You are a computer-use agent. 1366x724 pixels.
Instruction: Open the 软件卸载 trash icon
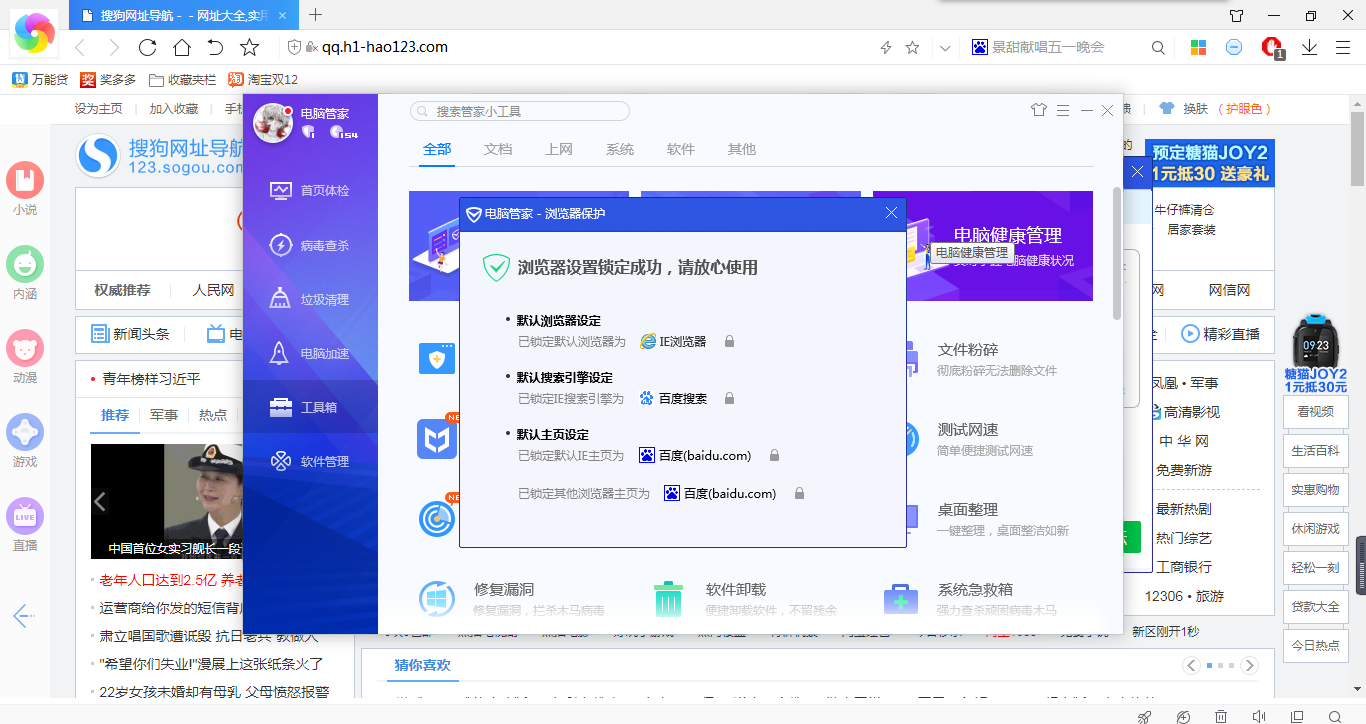[x=668, y=599]
